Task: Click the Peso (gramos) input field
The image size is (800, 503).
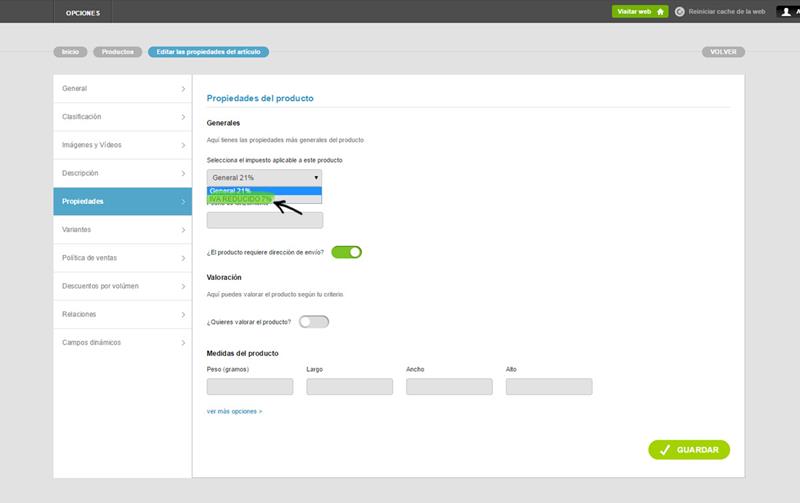Action: click(x=249, y=387)
